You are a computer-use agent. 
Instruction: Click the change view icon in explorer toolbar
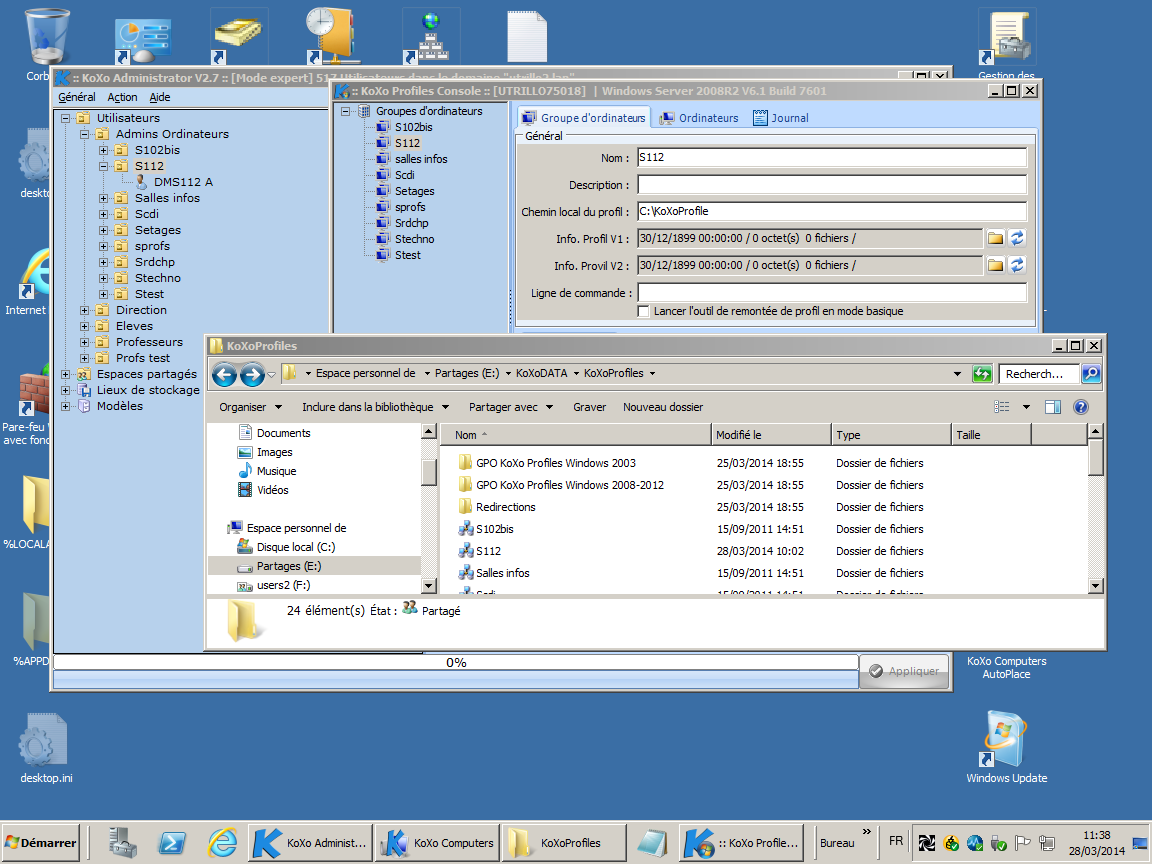tap(1001, 407)
